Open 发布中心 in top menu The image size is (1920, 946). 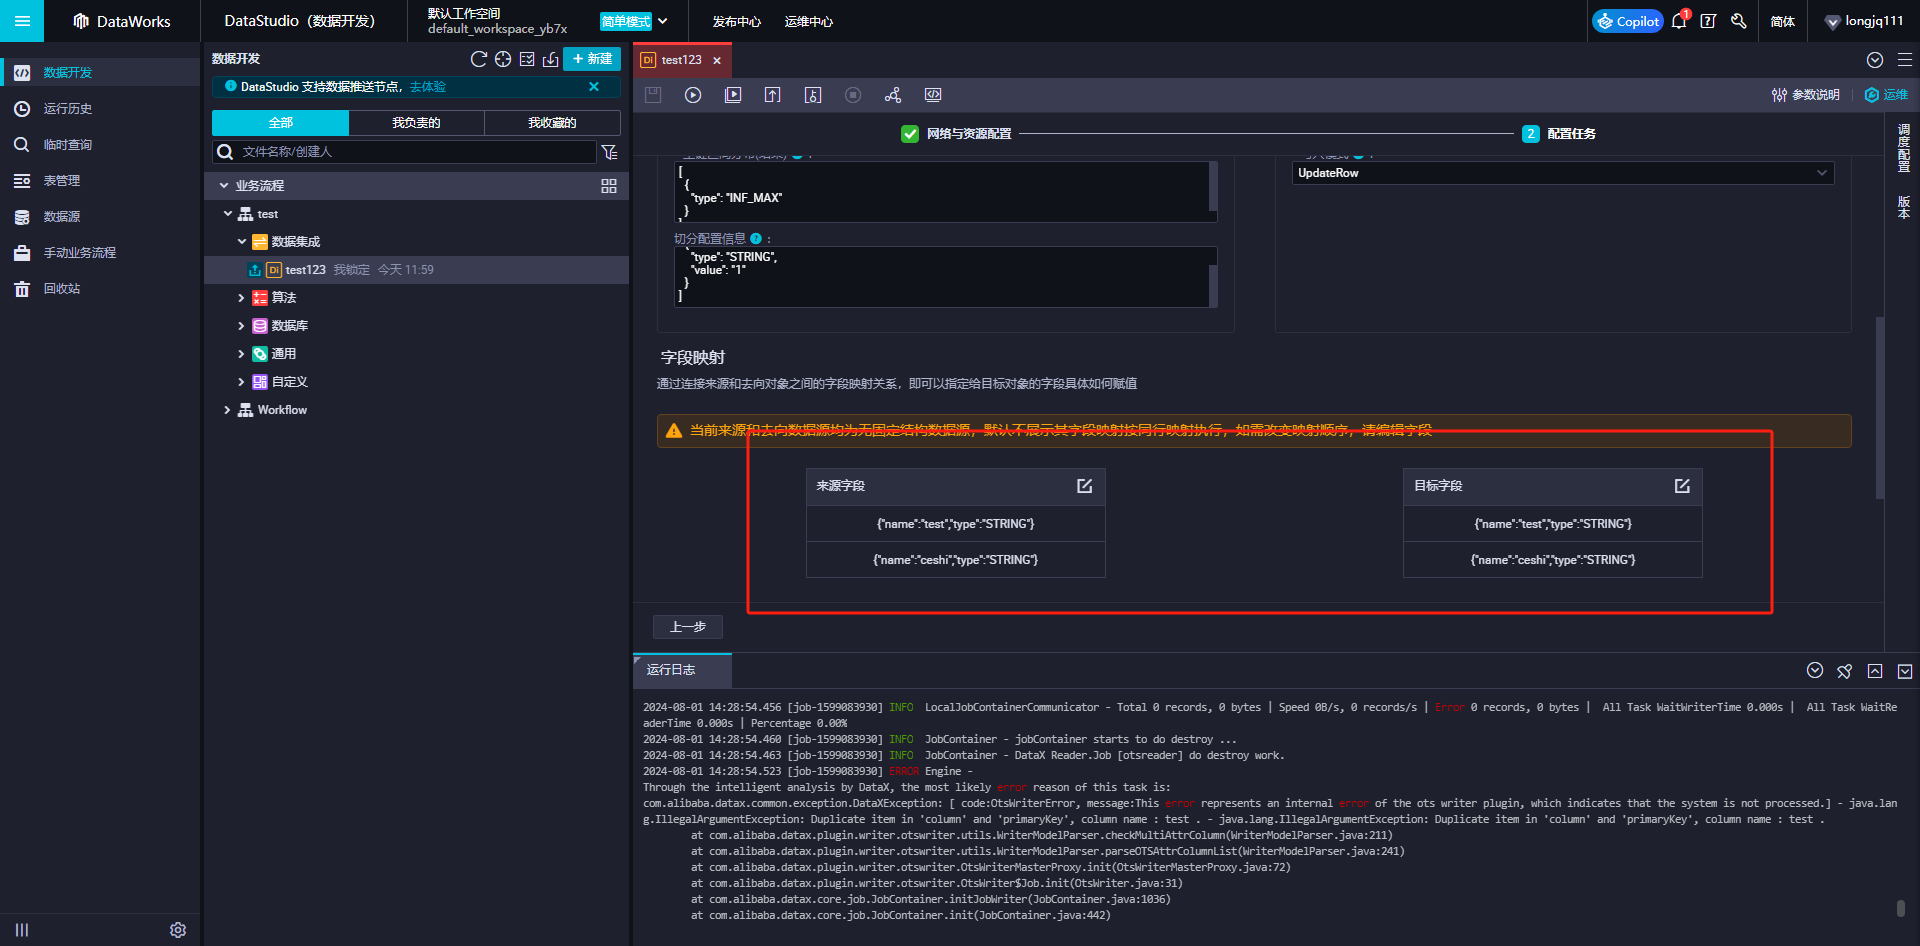click(737, 21)
